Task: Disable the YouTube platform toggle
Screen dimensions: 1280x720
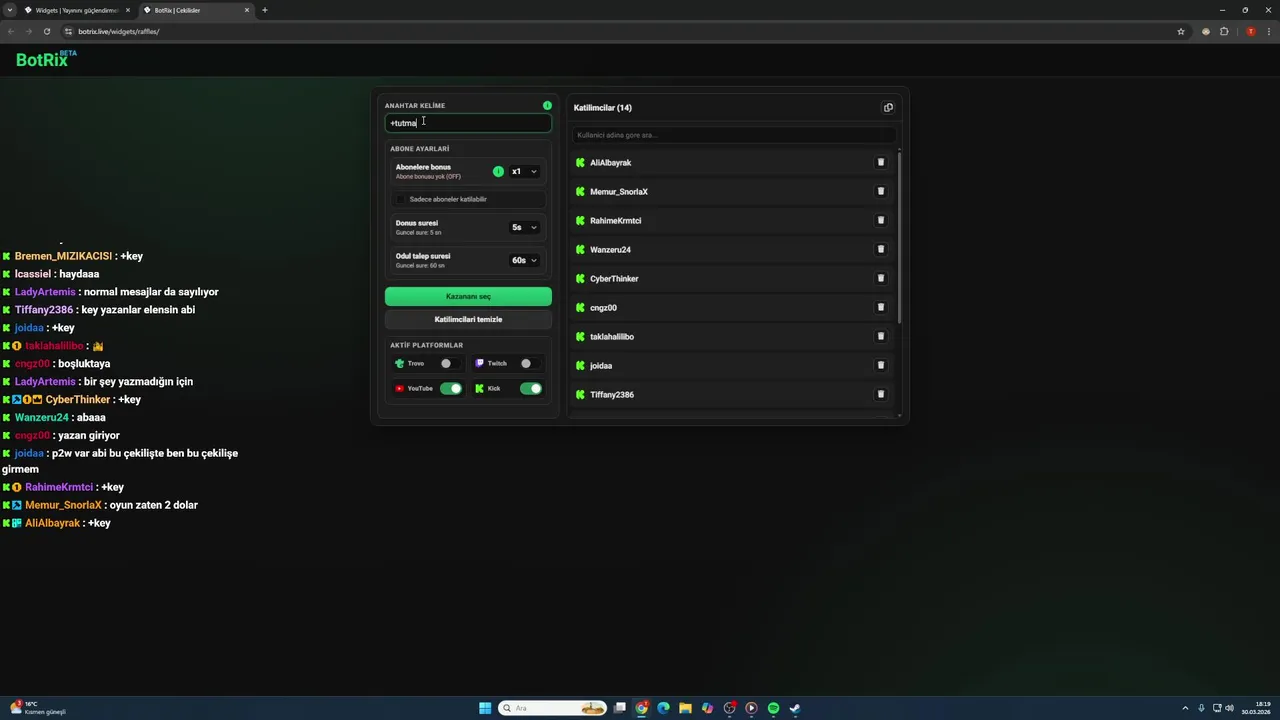Action: (x=451, y=388)
